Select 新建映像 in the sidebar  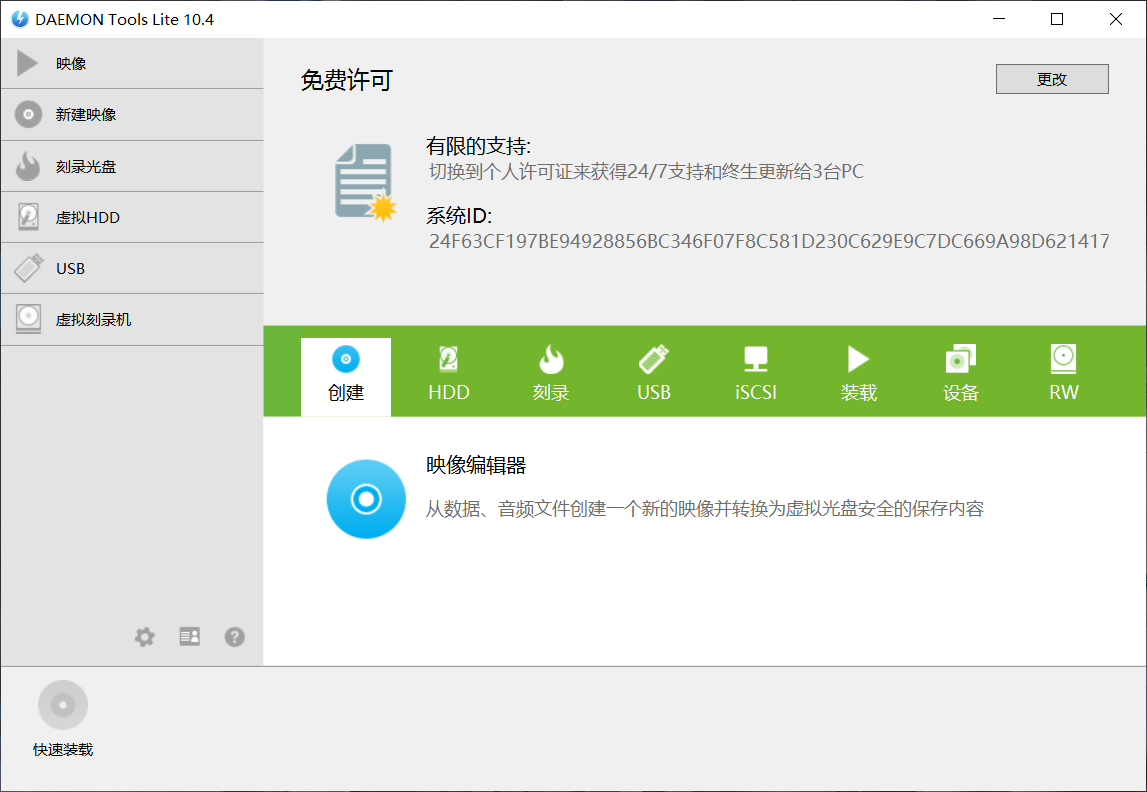pyautogui.click(x=132, y=115)
